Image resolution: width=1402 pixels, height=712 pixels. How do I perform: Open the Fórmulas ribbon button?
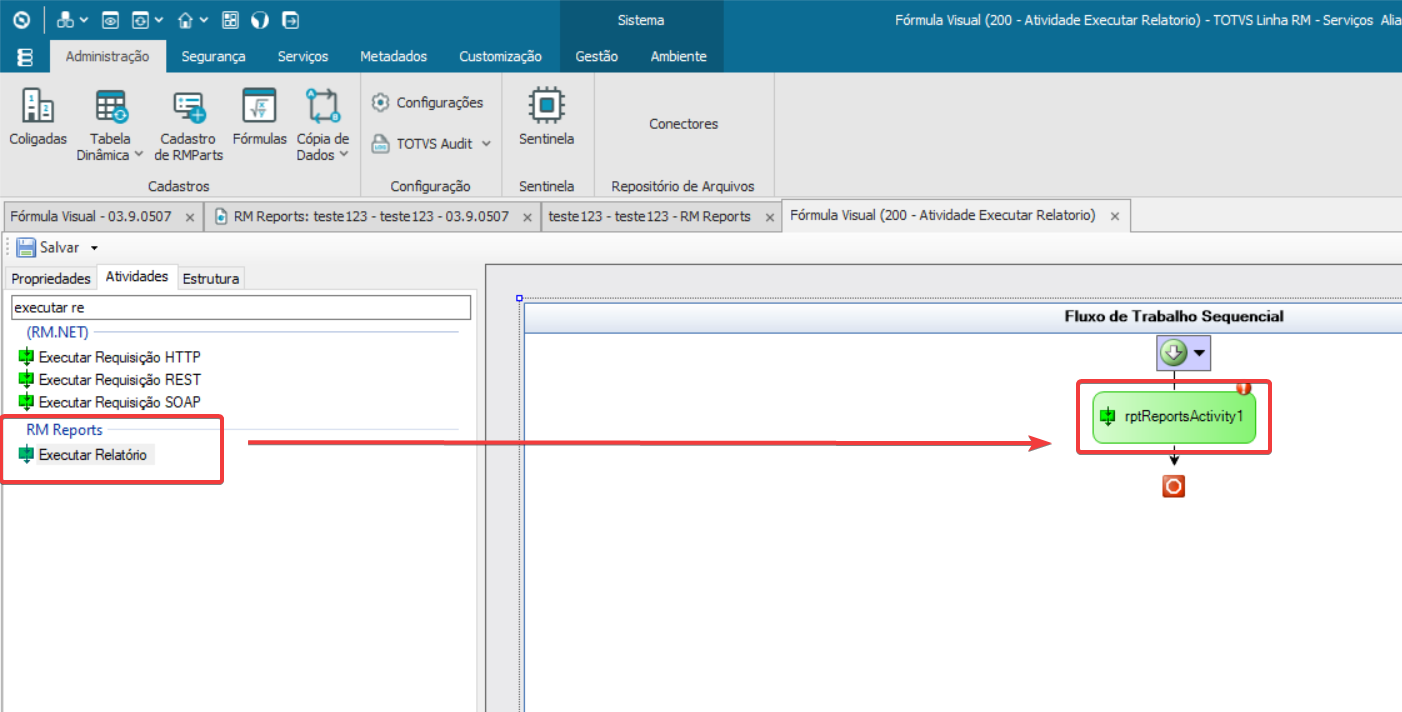tap(260, 118)
